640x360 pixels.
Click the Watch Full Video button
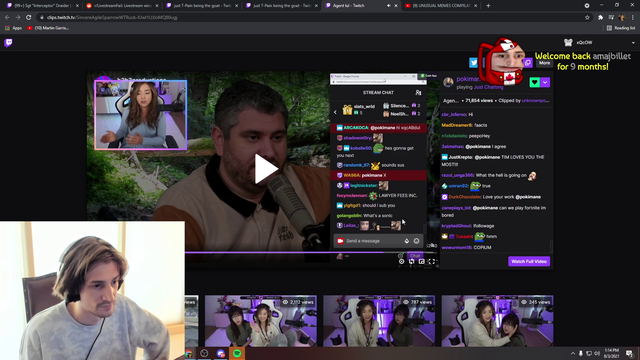529,261
